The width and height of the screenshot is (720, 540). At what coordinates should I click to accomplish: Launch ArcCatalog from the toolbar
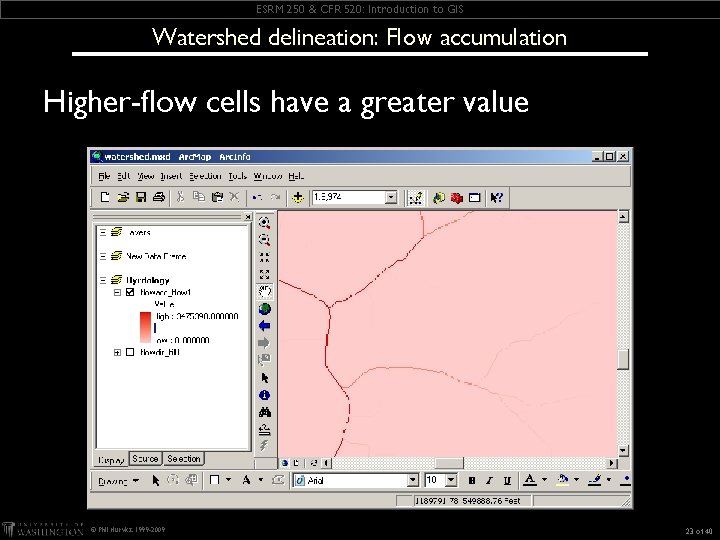[439, 197]
